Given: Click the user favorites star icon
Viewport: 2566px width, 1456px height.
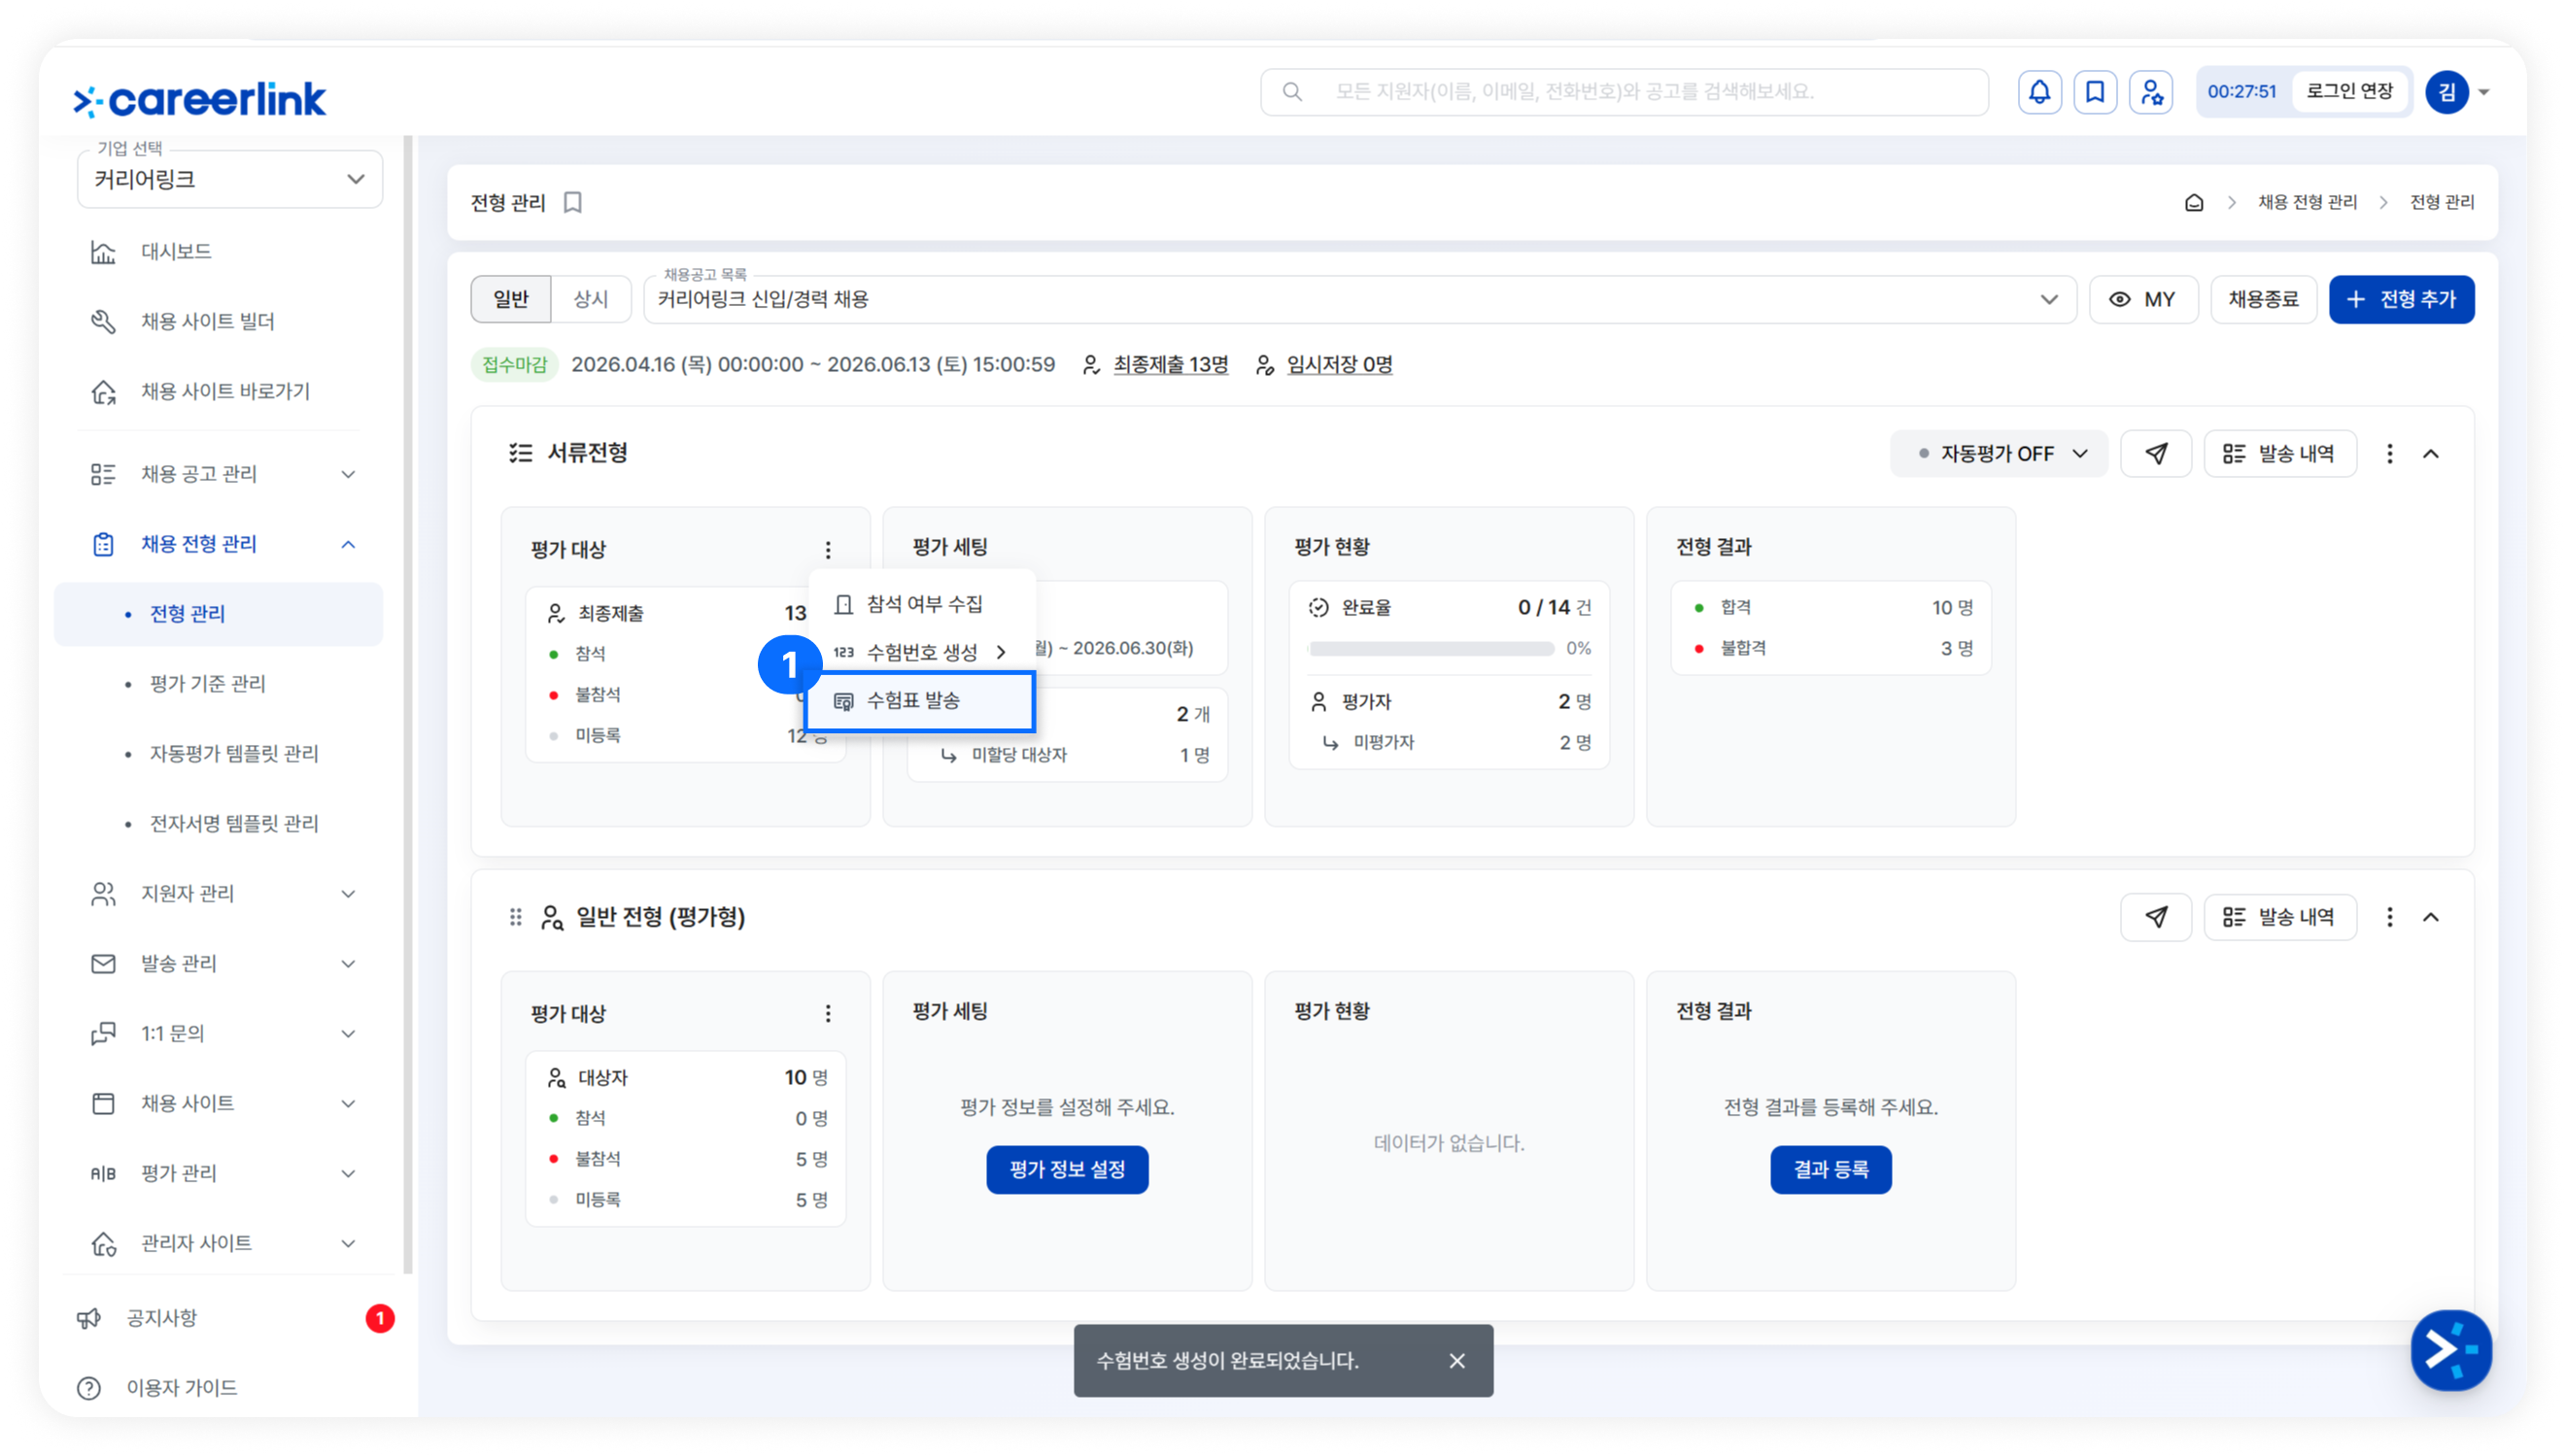Looking at the screenshot, I should [x=2150, y=92].
